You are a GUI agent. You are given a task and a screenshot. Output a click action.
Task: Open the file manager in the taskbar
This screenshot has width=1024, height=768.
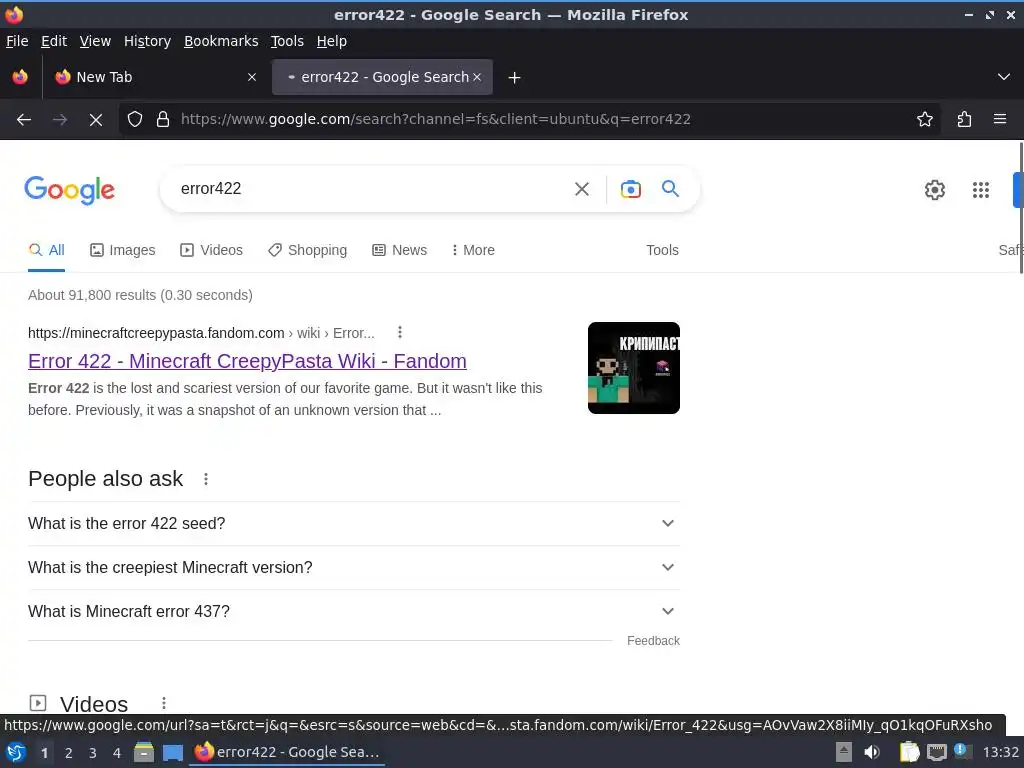coord(143,753)
